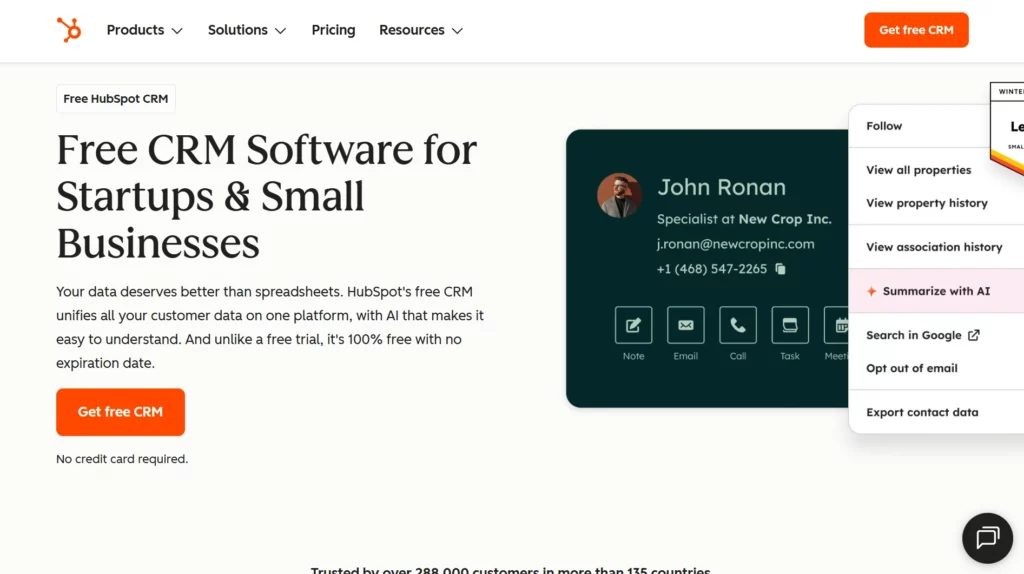This screenshot has width=1024, height=574.
Task: Open the Resources dropdown menu
Action: click(421, 30)
